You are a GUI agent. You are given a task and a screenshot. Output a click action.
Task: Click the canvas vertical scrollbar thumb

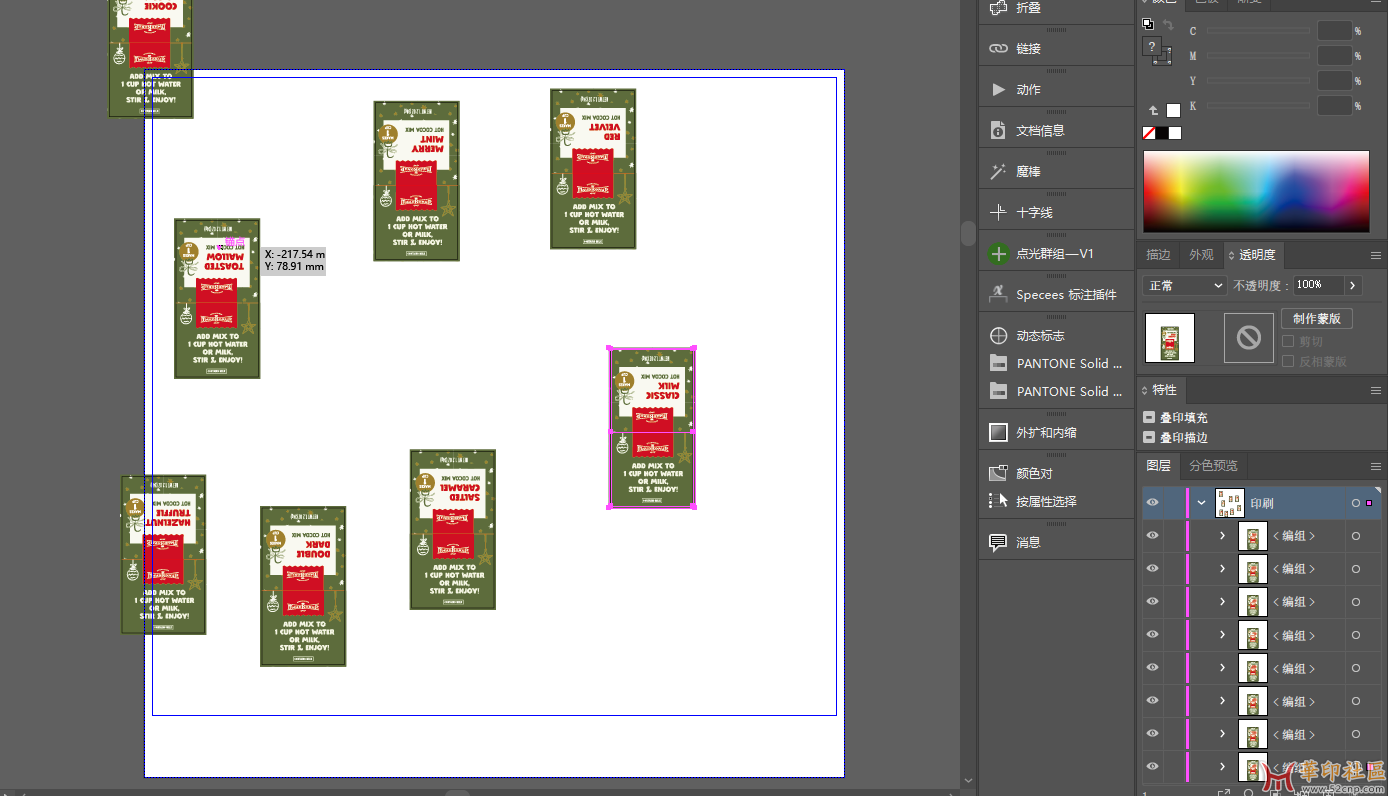(x=968, y=233)
